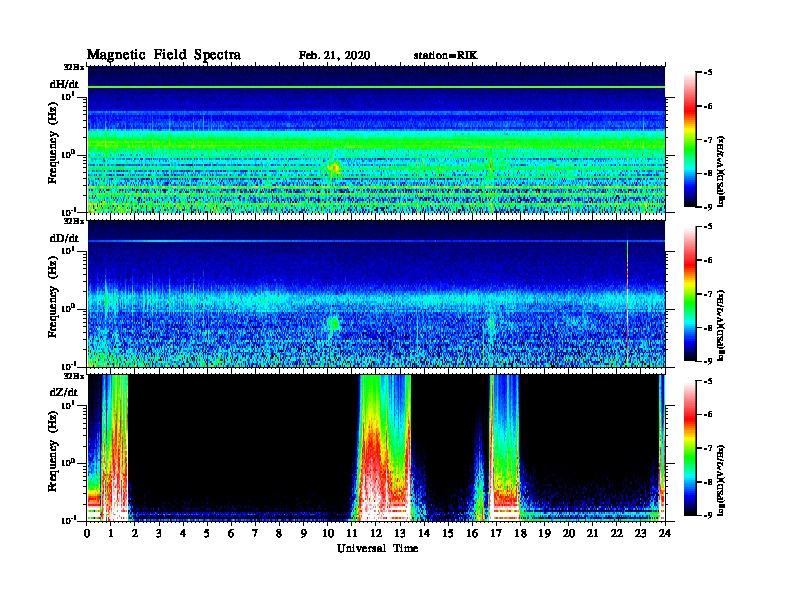Screen dimensions: 792x612
Task: Click the hour 16 tick label
Action: 472,533
